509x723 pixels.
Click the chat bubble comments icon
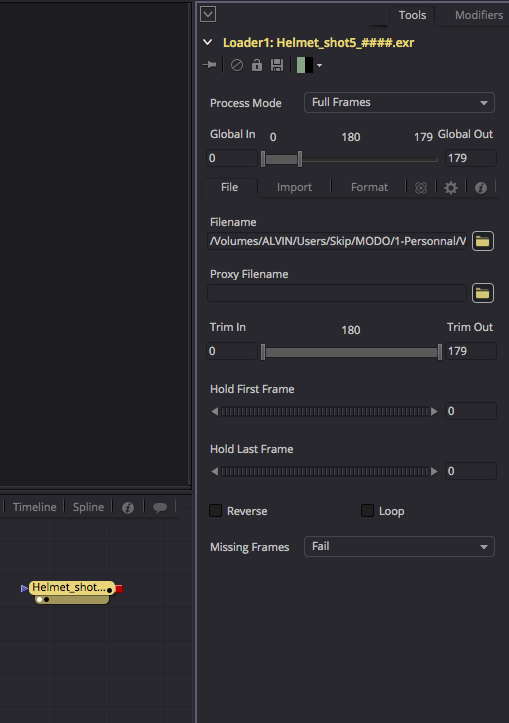point(160,508)
